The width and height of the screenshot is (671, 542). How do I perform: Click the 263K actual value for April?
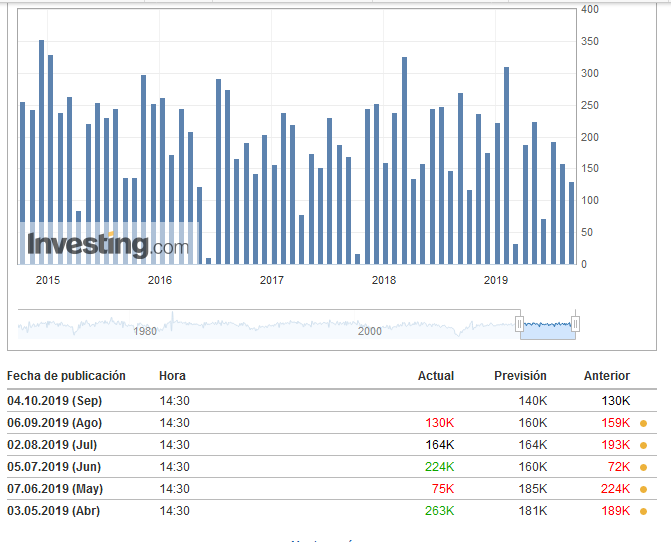point(439,511)
